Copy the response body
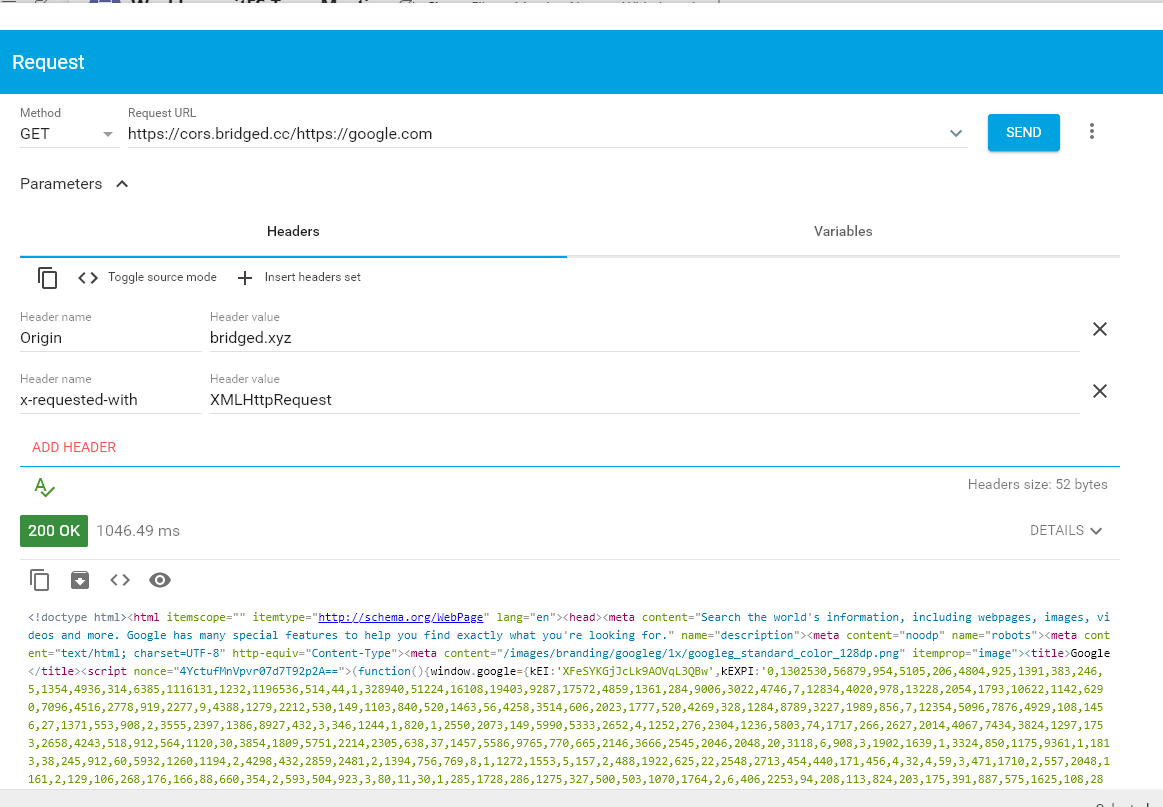The image size is (1163, 807). tap(39, 579)
